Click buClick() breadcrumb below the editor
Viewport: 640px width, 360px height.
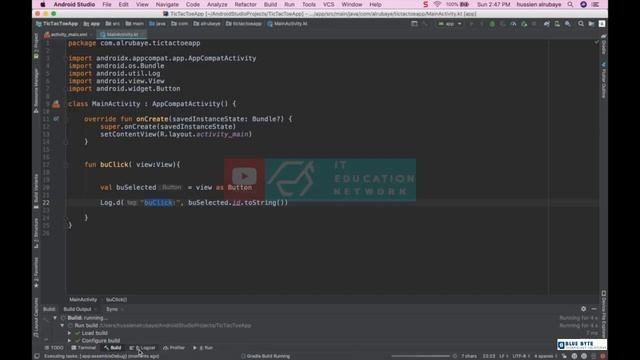tap(116, 300)
